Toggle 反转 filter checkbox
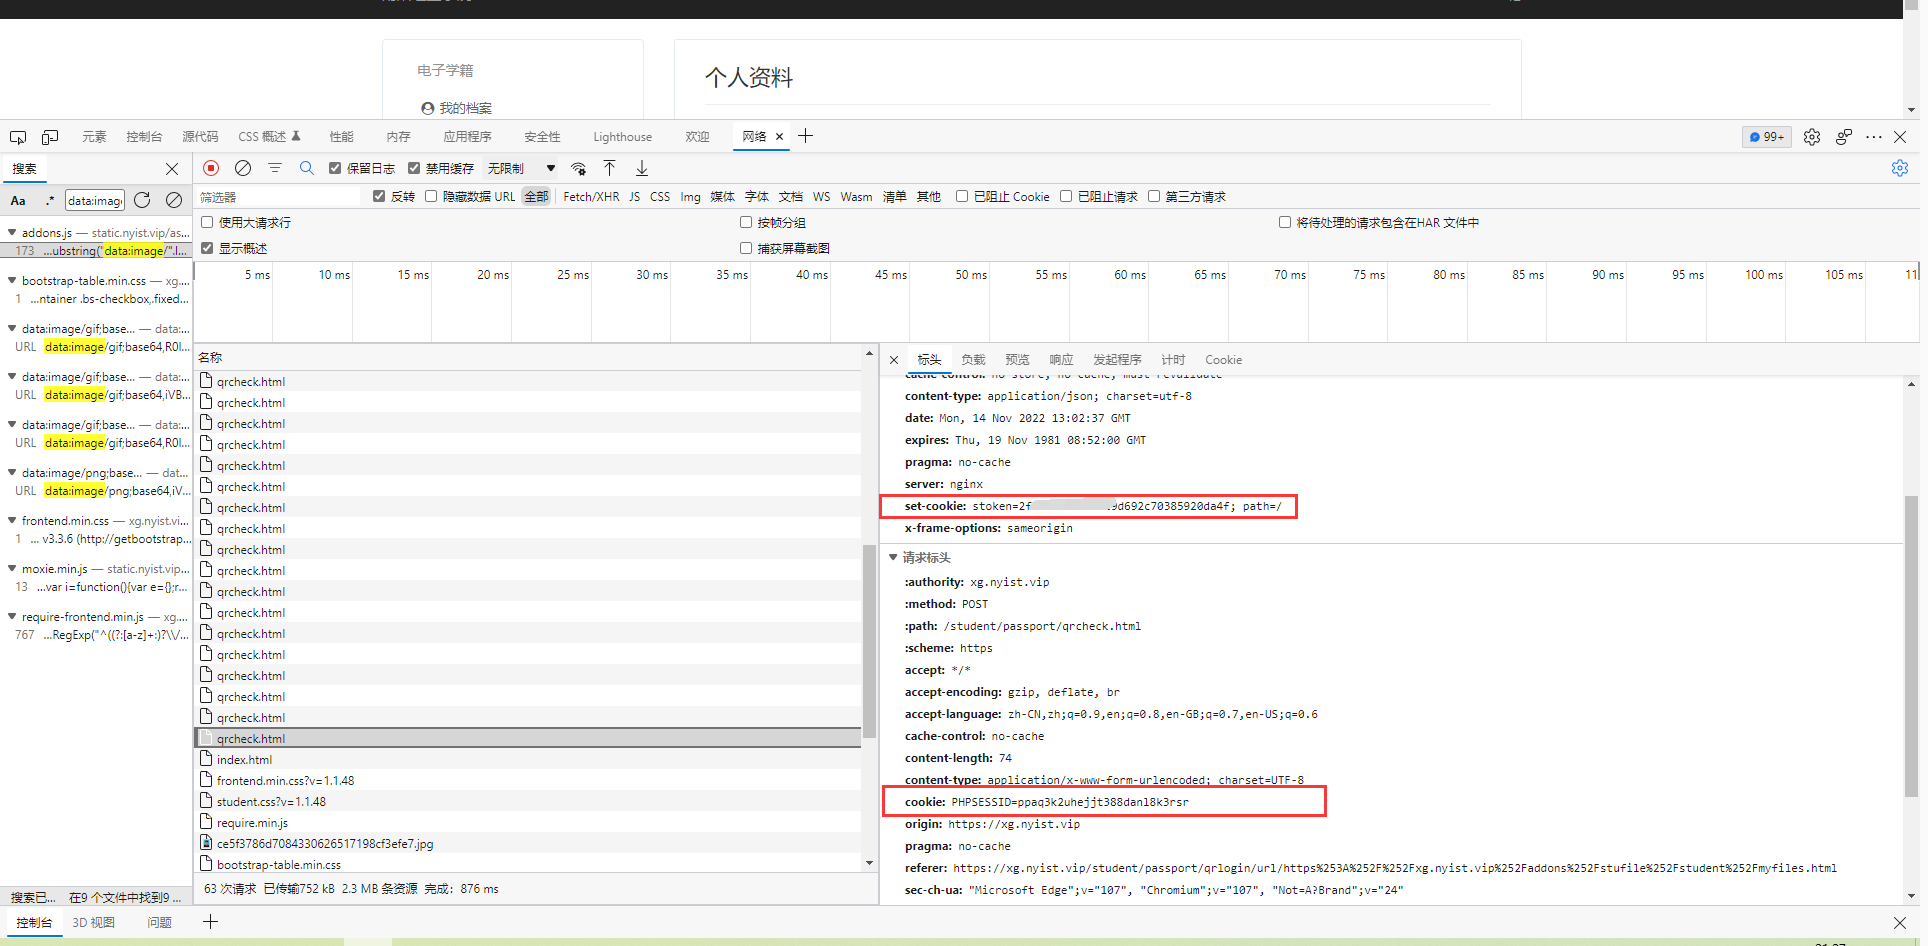1928x946 pixels. [379, 196]
